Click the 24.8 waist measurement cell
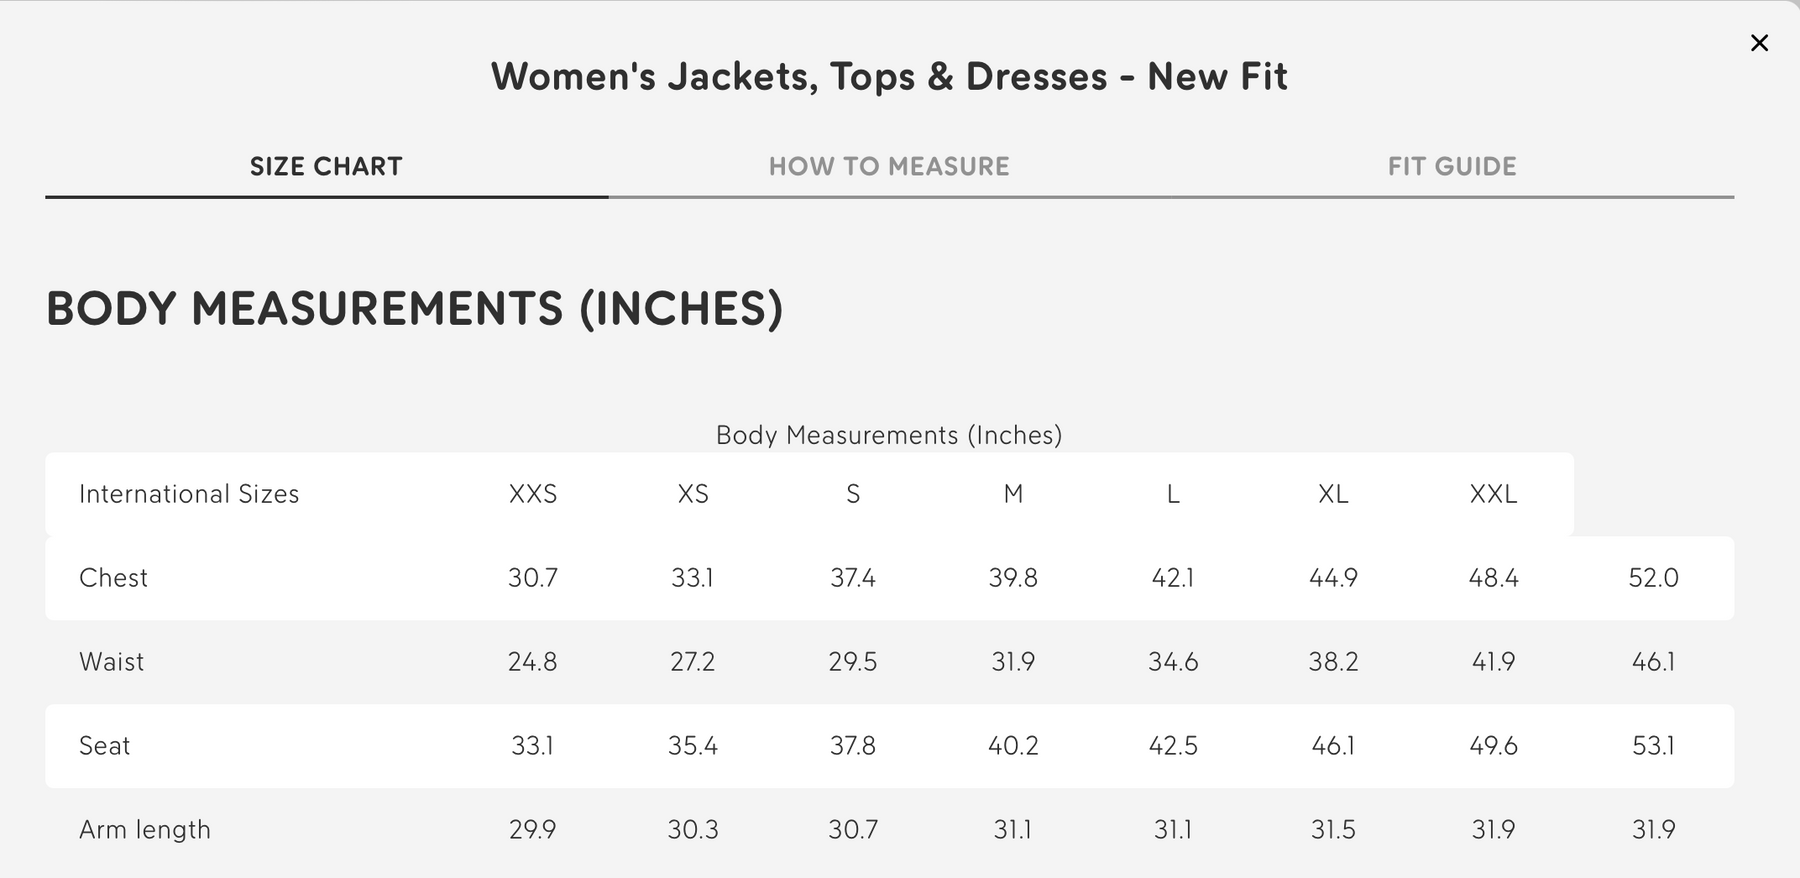The image size is (1800, 878). (x=533, y=662)
